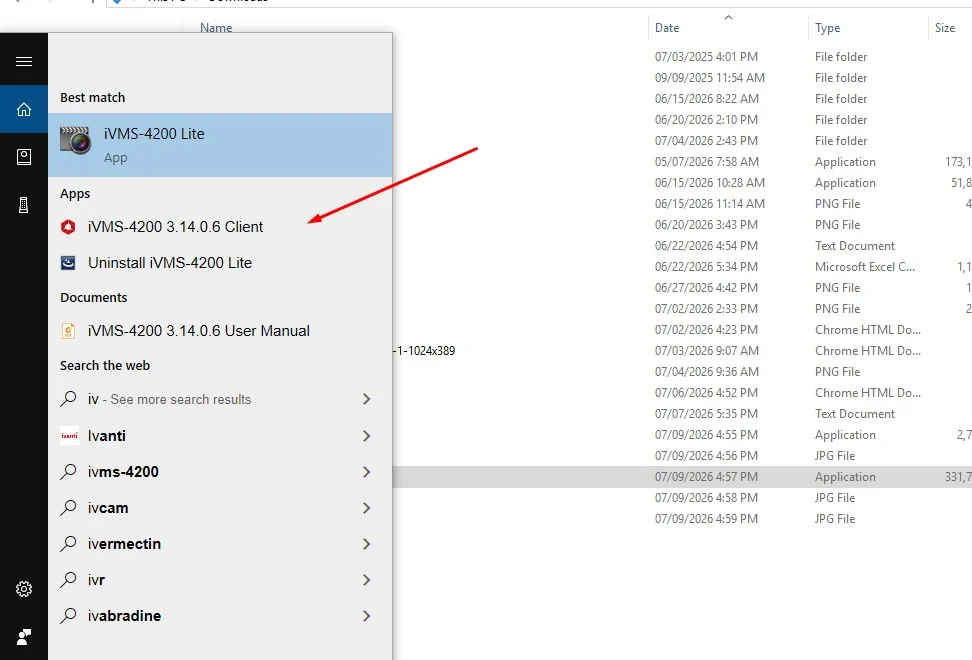The height and width of the screenshot is (660, 972).
Task: Open iVMS-4200 3.14.0.6 Client app
Action: click(x=220, y=227)
